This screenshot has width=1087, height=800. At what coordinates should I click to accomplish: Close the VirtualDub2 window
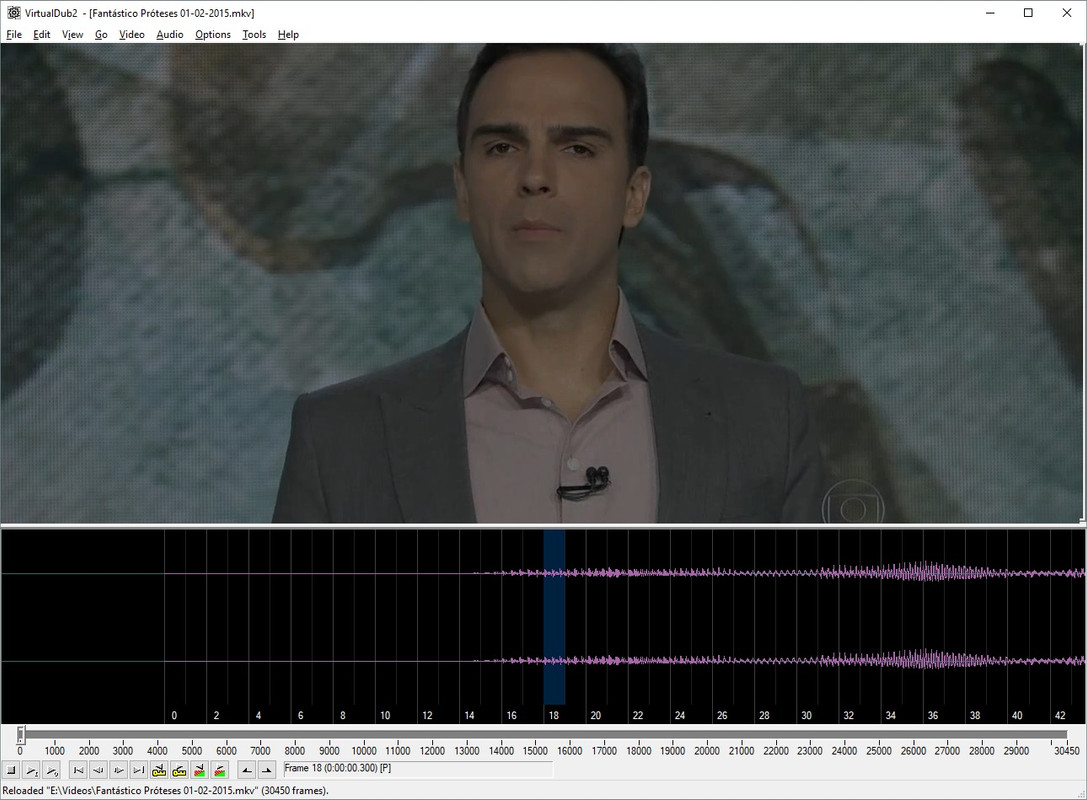point(1066,12)
